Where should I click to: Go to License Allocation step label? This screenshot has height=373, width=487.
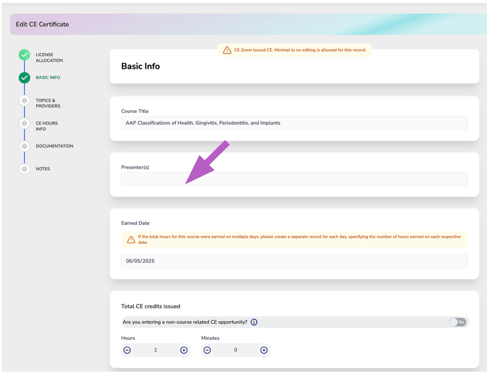pos(49,57)
